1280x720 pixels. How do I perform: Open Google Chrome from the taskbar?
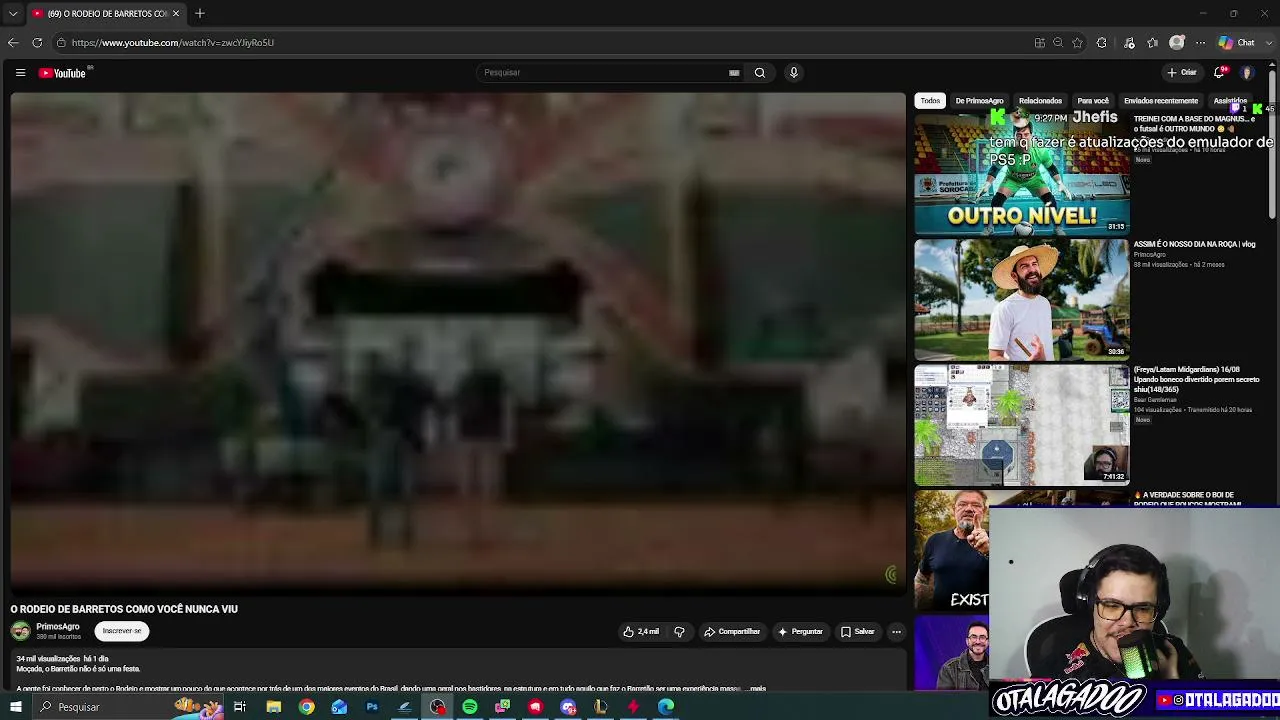point(307,707)
